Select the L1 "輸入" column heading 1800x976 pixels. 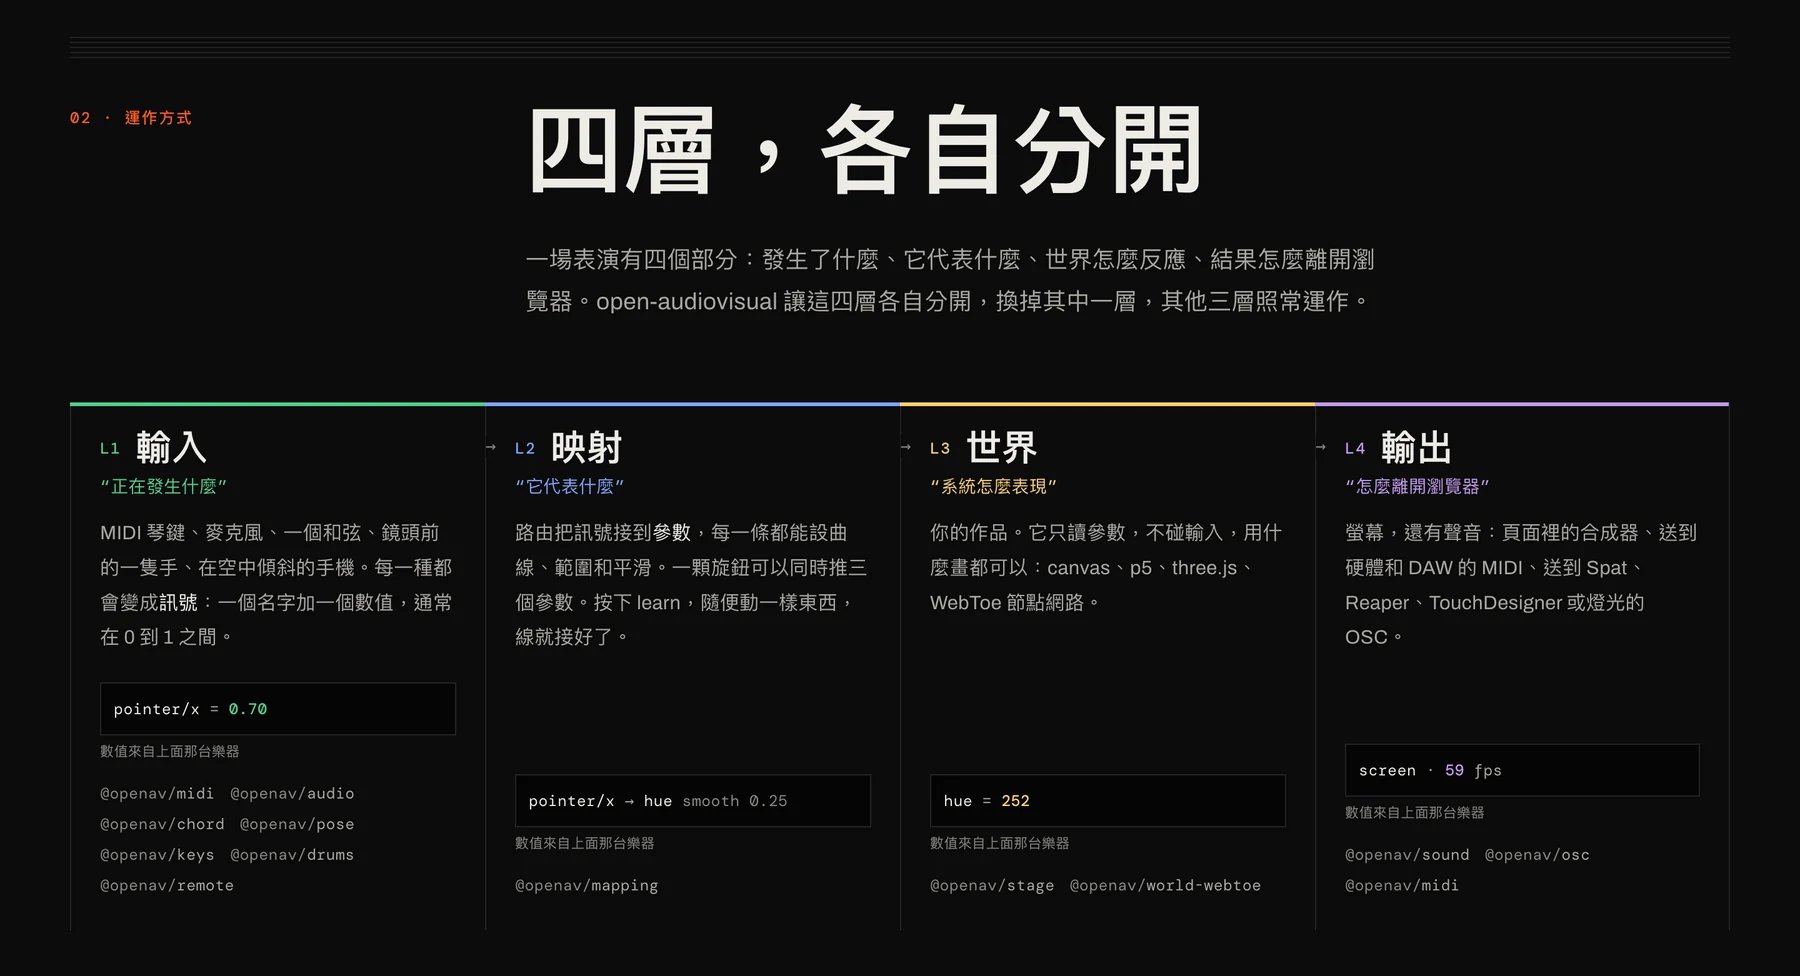click(x=171, y=447)
